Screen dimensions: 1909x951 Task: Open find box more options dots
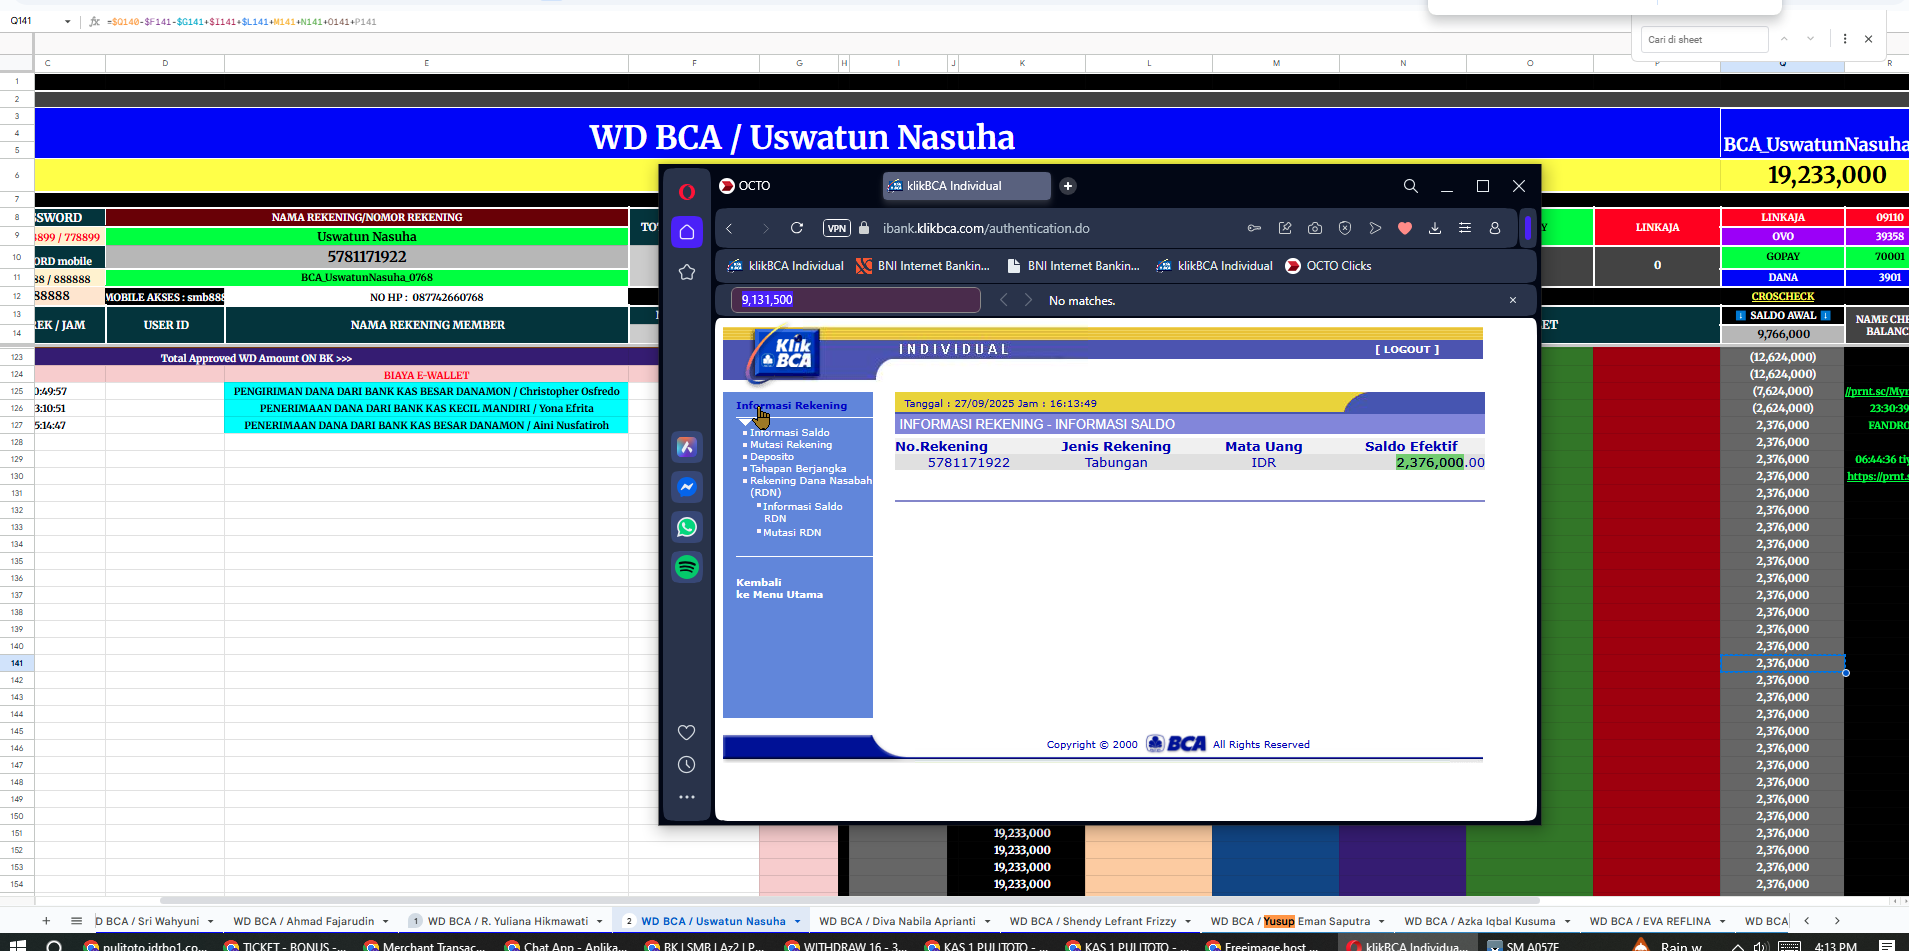pyautogui.click(x=1845, y=39)
